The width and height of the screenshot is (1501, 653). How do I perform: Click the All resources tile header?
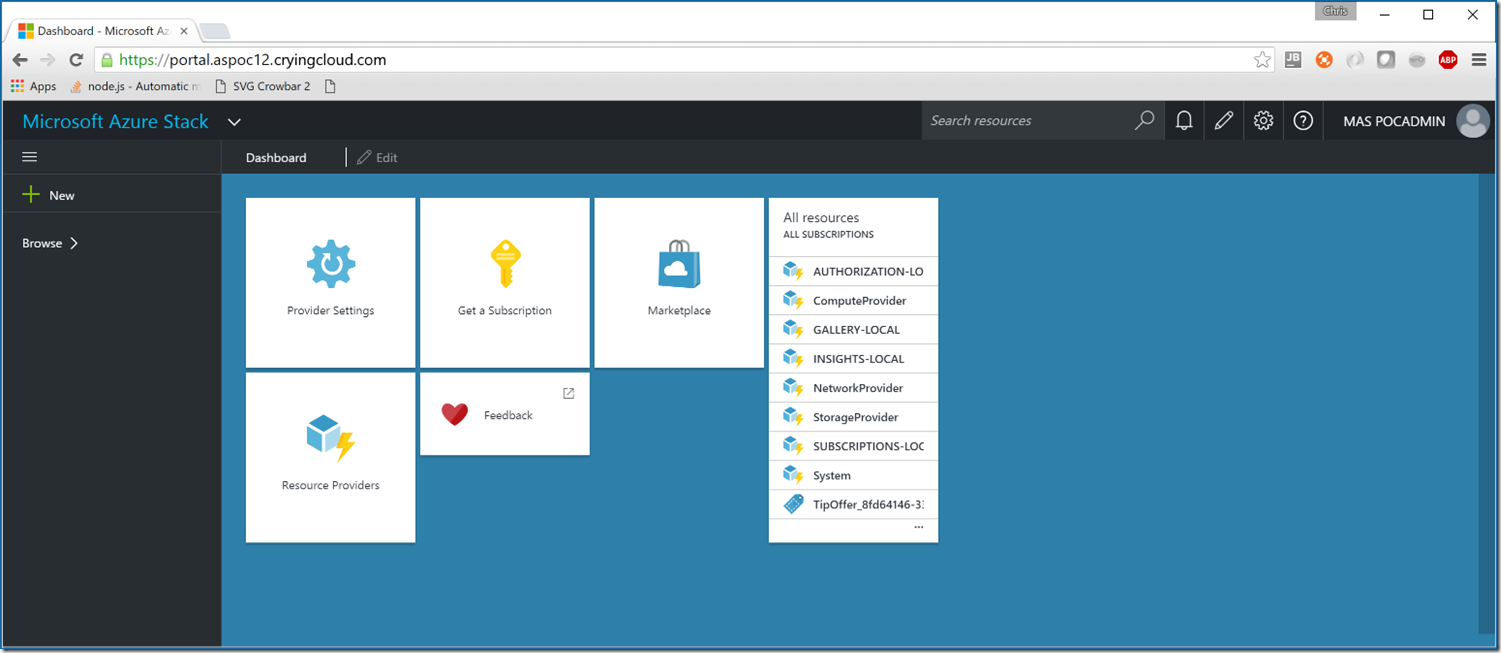pyautogui.click(x=853, y=225)
